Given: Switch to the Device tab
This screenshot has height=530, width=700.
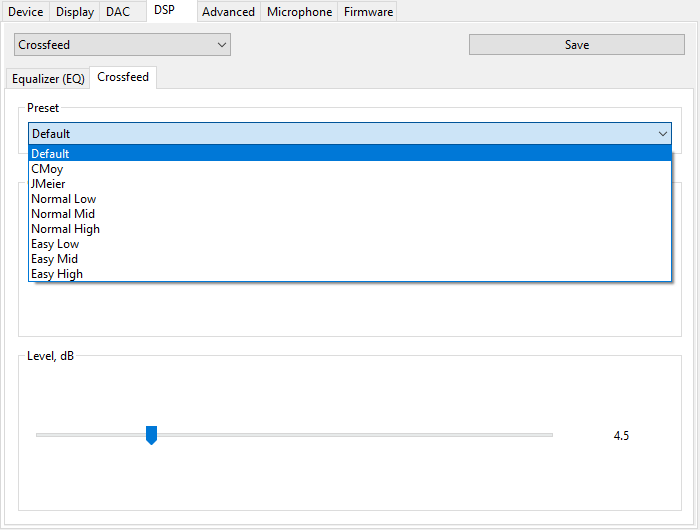Looking at the screenshot, I should coord(25,12).
